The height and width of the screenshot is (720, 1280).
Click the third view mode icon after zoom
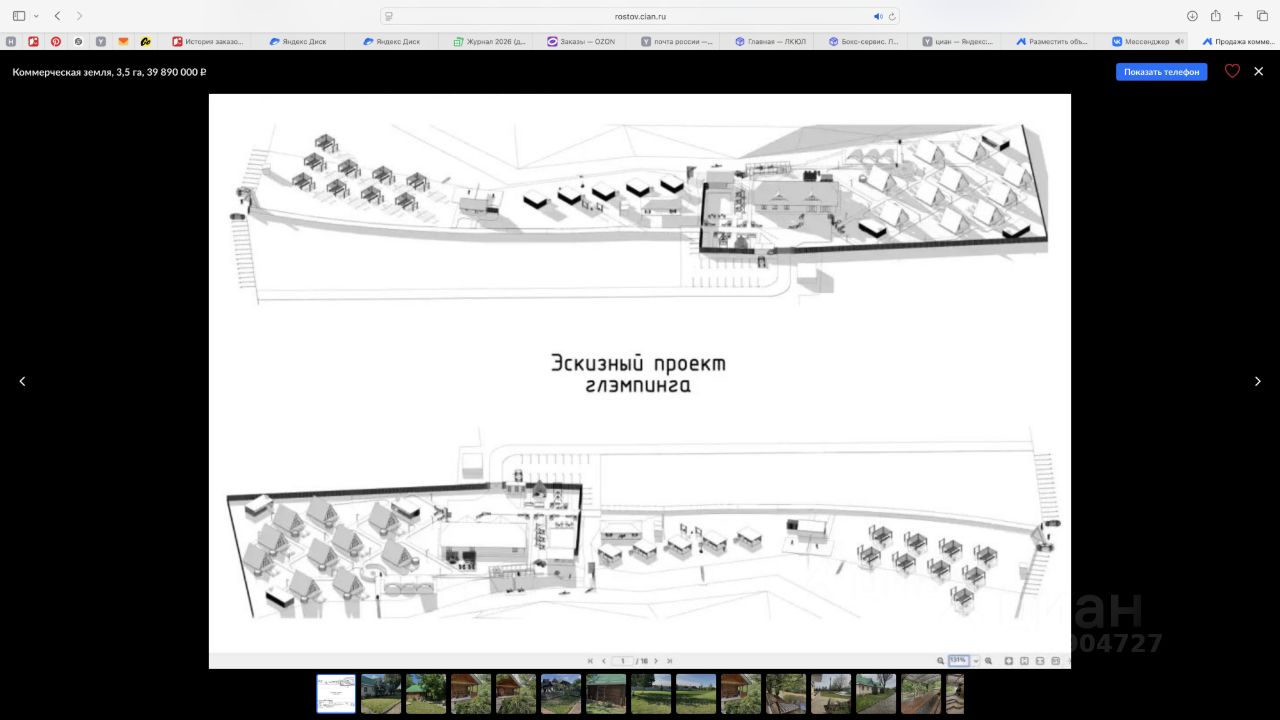[x=1040, y=661]
